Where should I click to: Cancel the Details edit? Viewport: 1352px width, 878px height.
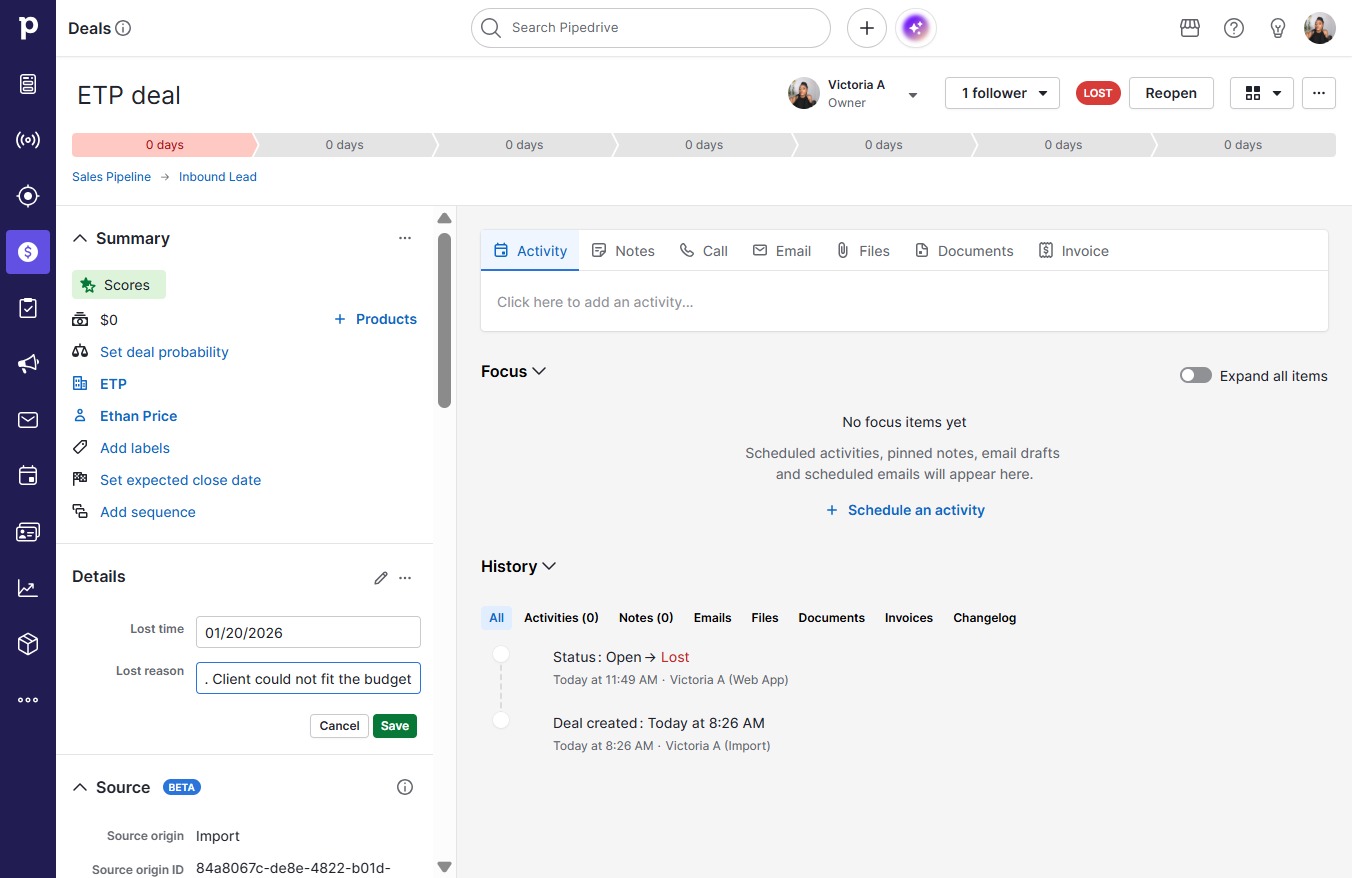pos(339,726)
